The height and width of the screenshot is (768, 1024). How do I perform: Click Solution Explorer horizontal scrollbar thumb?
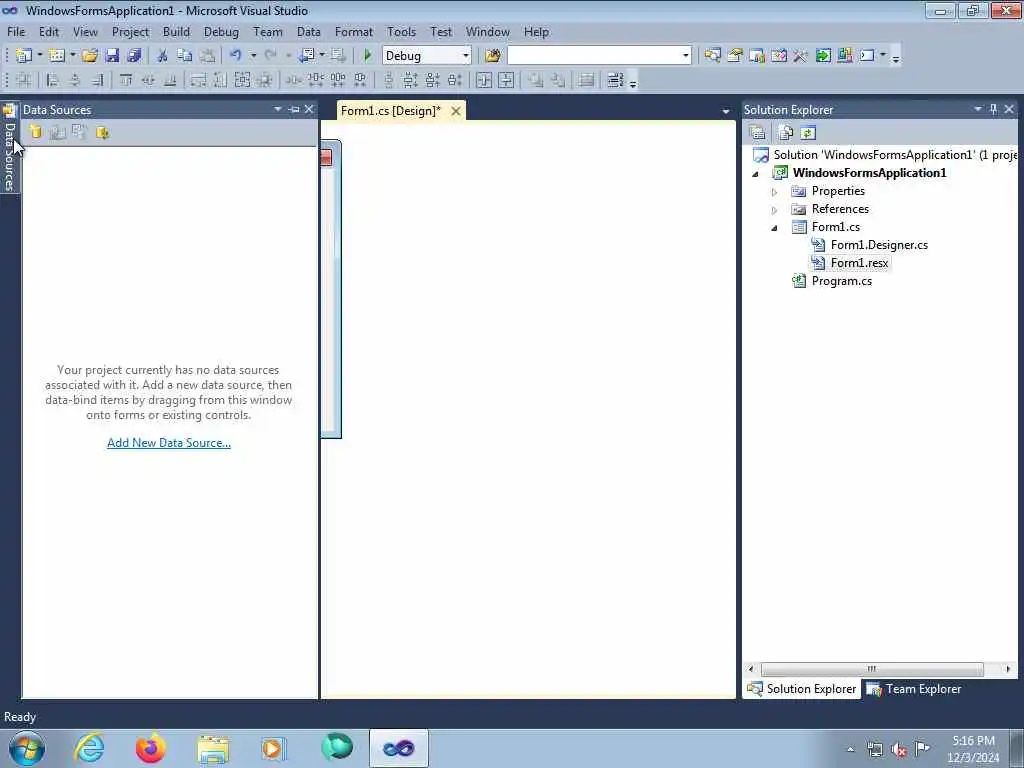872,669
